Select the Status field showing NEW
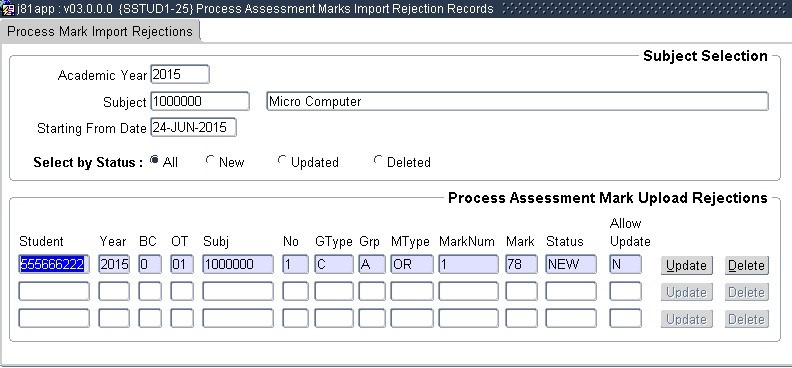Image resolution: width=792 pixels, height=368 pixels. tap(571, 265)
